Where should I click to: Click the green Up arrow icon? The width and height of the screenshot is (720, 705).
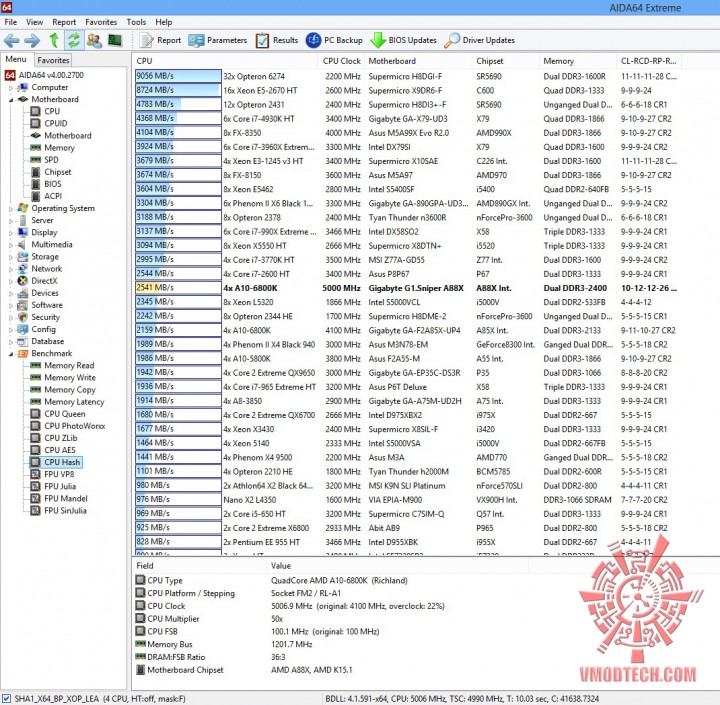54,40
